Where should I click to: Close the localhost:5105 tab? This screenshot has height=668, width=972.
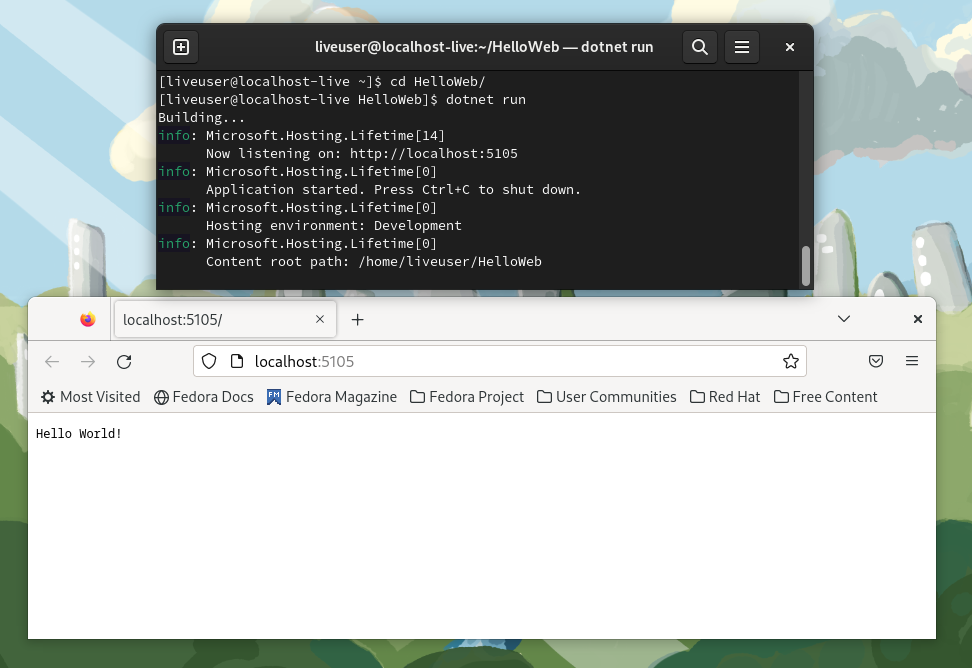320,319
